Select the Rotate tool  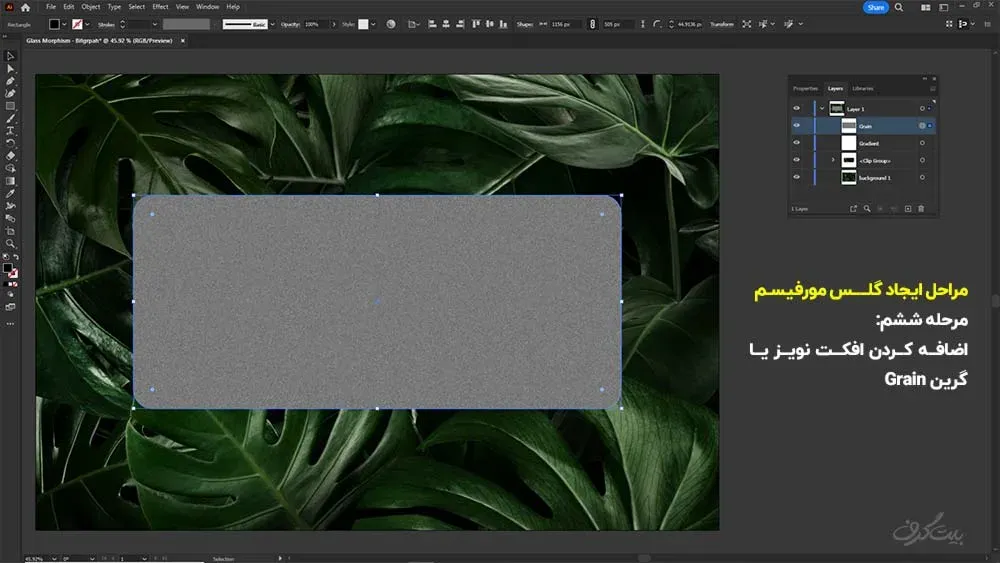[x=10, y=143]
